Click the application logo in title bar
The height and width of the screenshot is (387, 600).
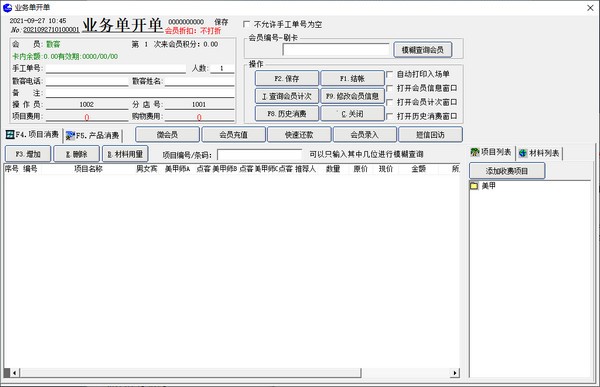(7, 7)
